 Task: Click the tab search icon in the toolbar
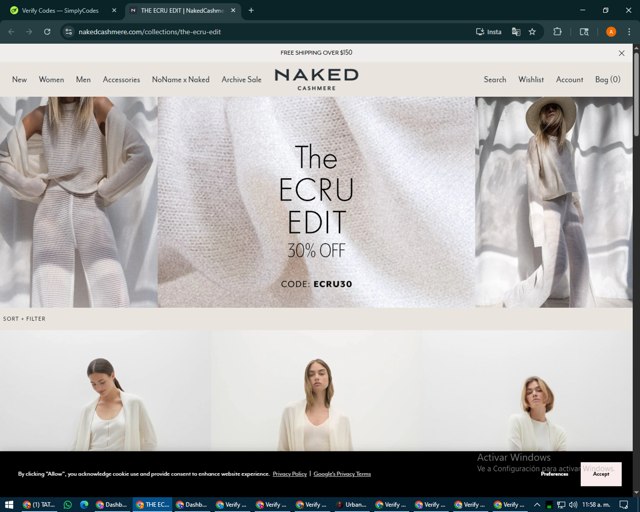pos(584,32)
